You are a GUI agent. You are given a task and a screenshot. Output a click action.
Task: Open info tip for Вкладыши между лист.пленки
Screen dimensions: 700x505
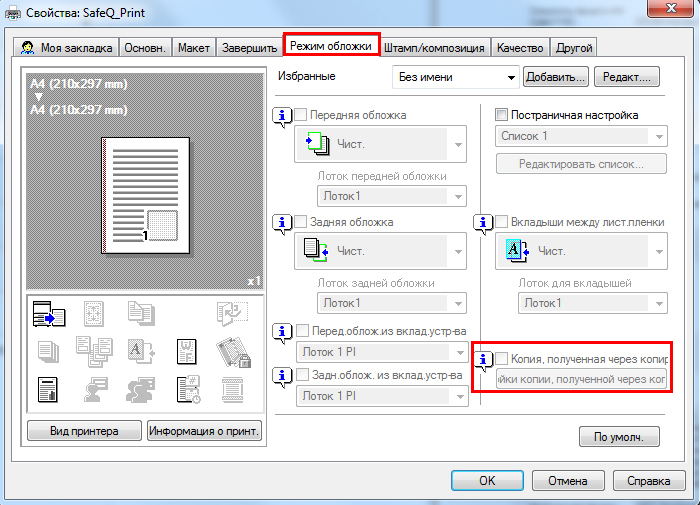[x=483, y=223]
